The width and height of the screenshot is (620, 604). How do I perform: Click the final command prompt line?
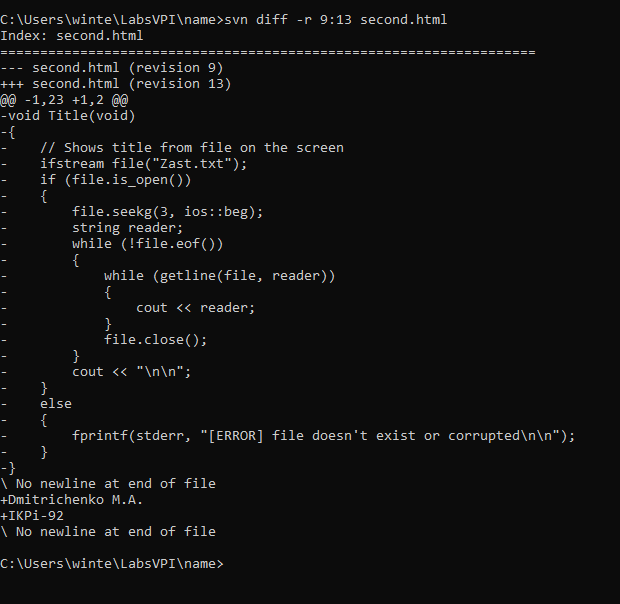(x=112, y=564)
